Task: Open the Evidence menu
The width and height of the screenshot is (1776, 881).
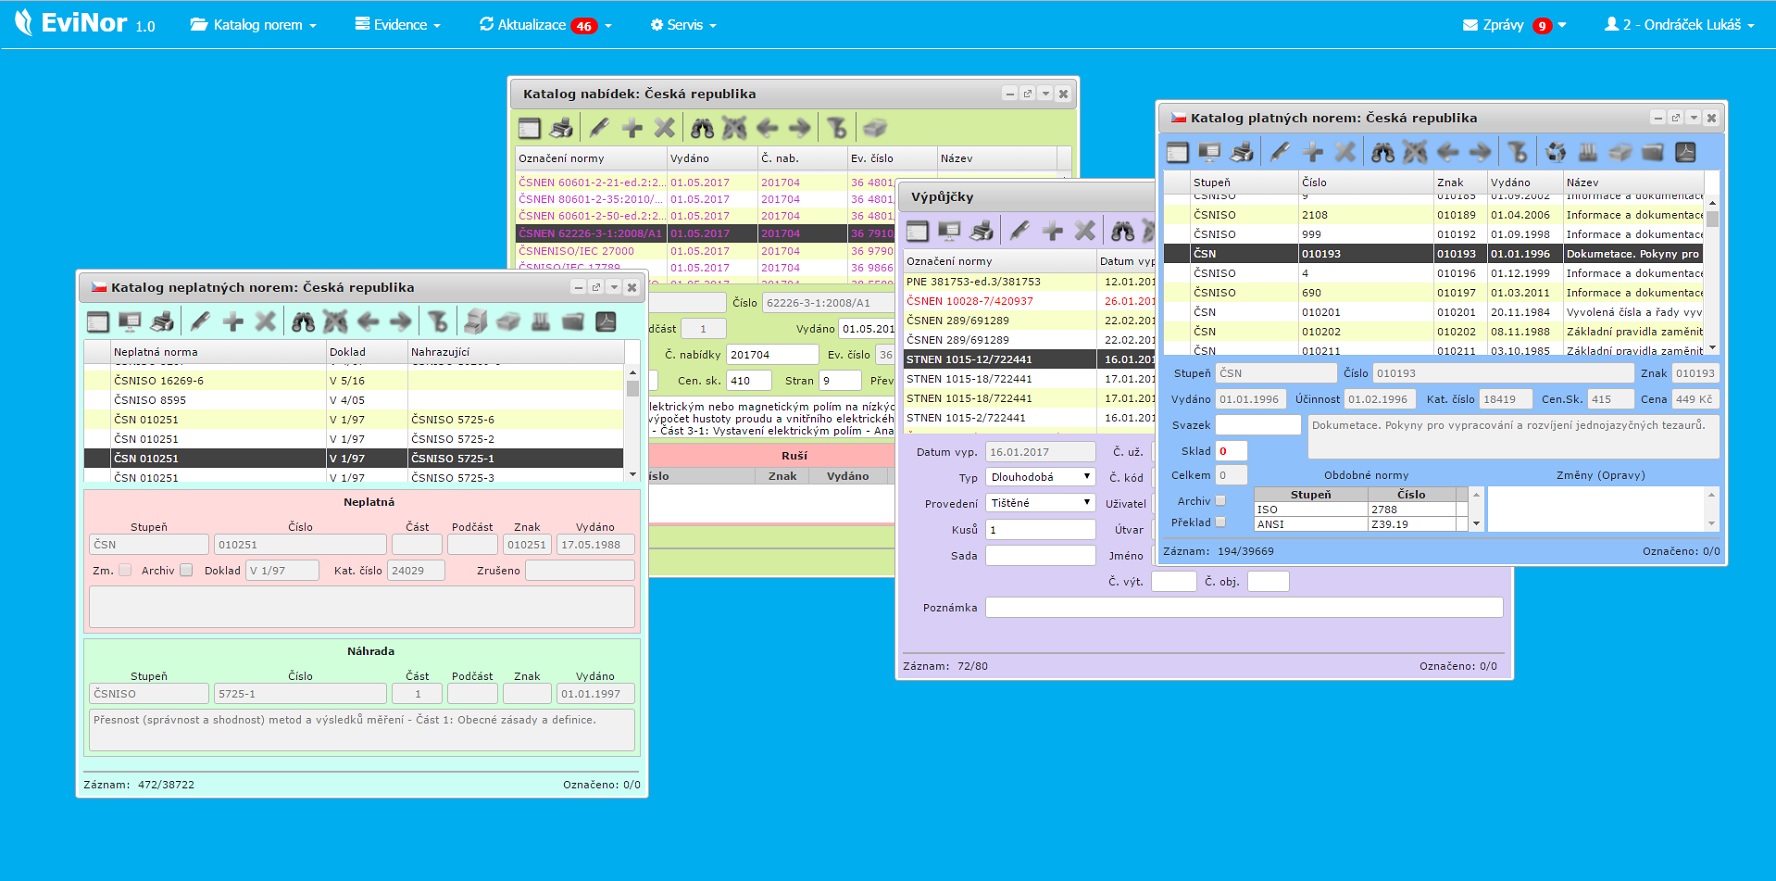Action: pyautogui.click(x=398, y=24)
